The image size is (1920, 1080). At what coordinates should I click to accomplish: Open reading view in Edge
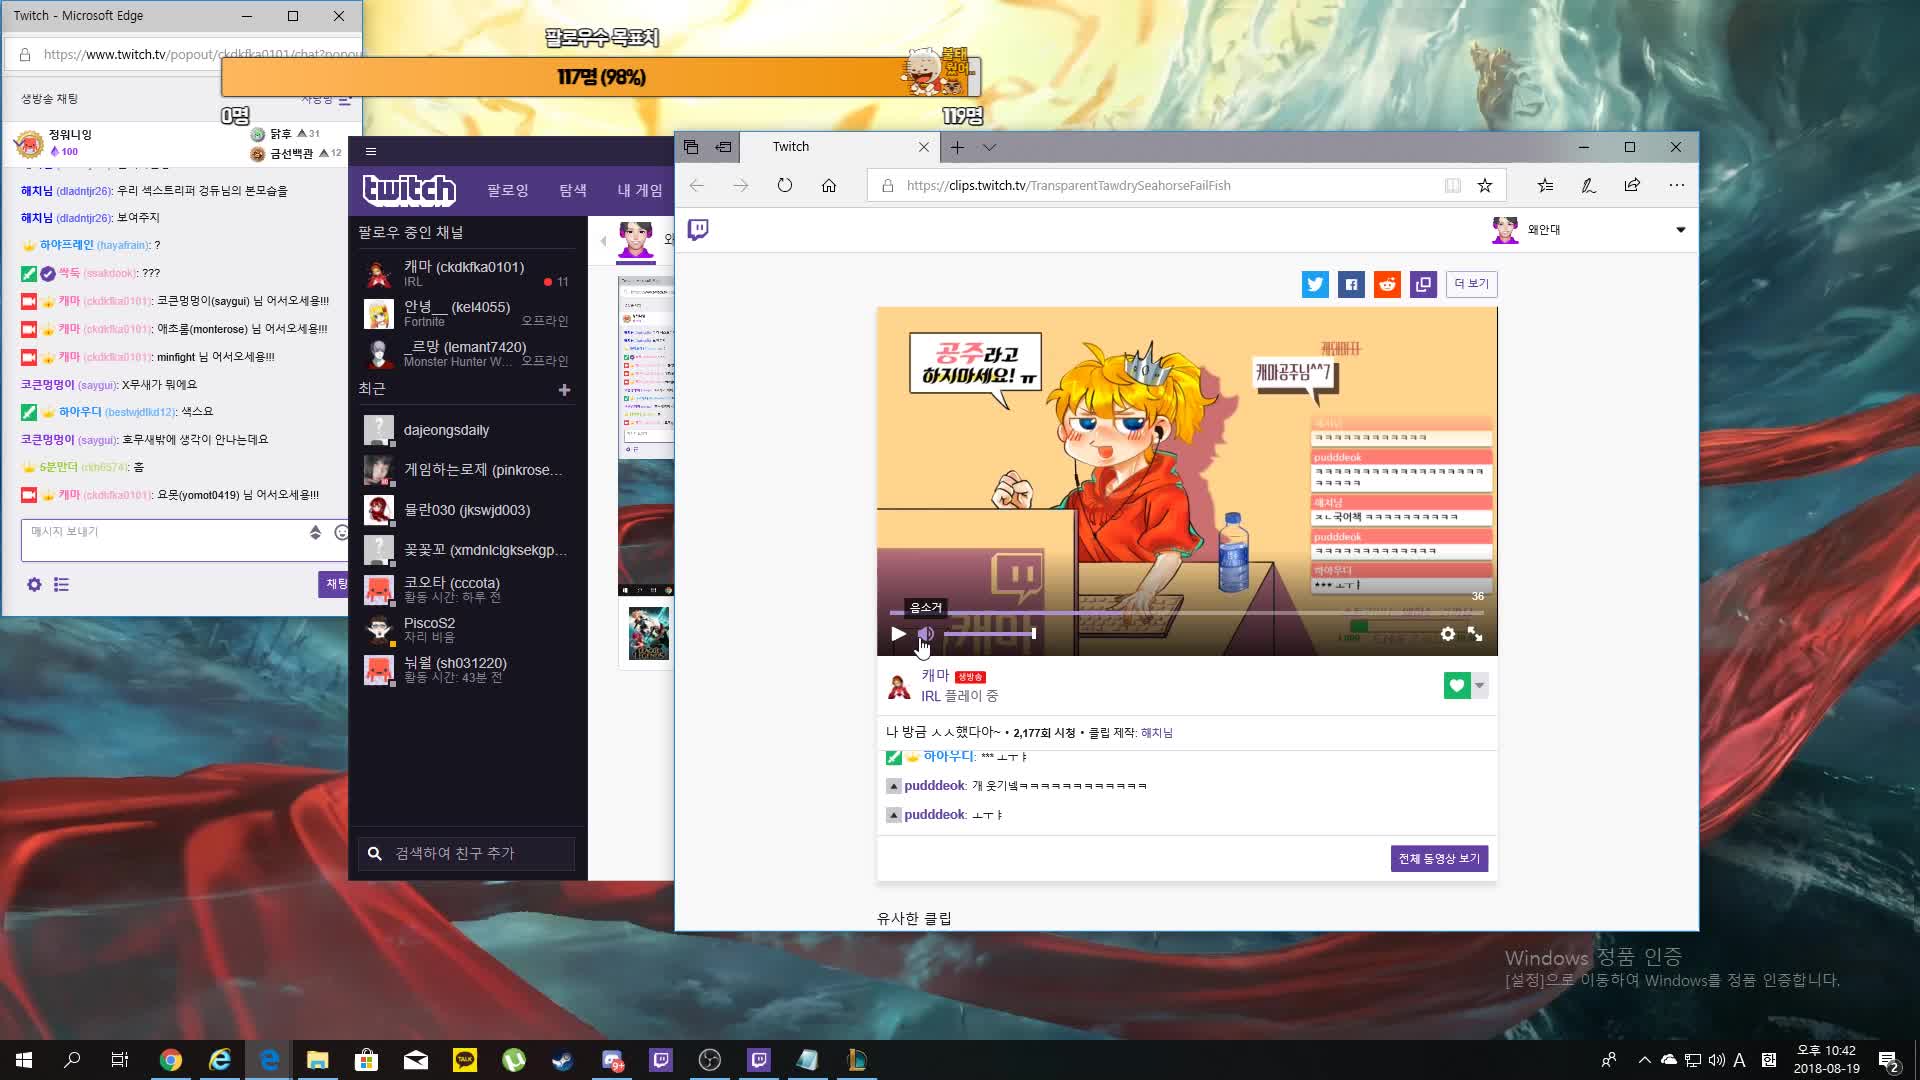[1452, 185]
